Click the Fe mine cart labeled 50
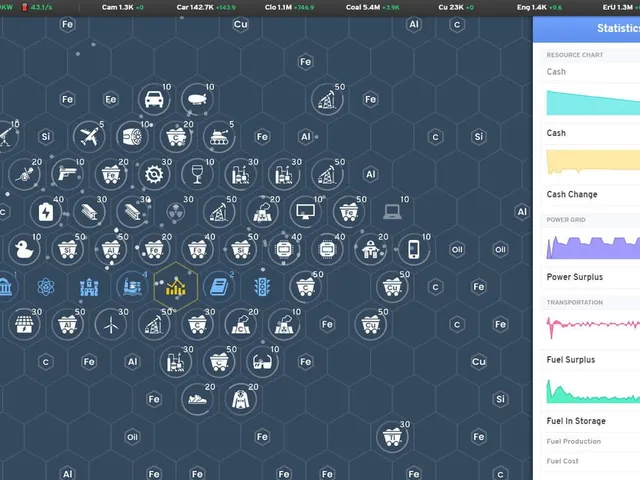 click(349, 212)
